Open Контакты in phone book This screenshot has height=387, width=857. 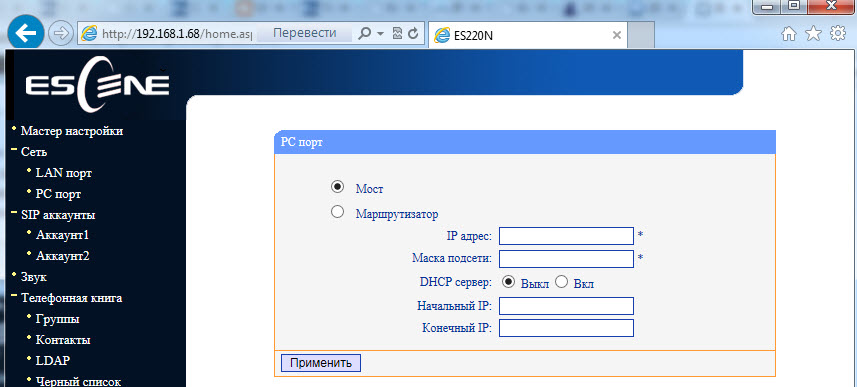pos(63,340)
